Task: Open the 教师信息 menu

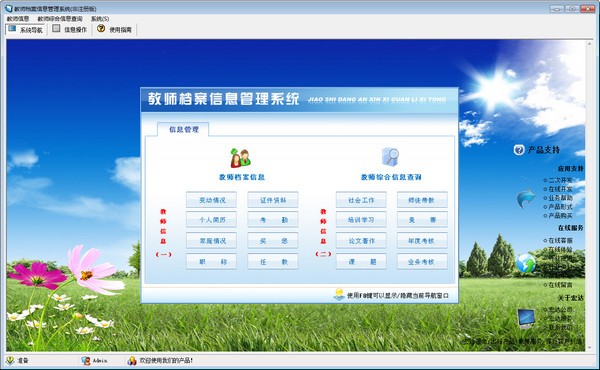Action: [18, 19]
